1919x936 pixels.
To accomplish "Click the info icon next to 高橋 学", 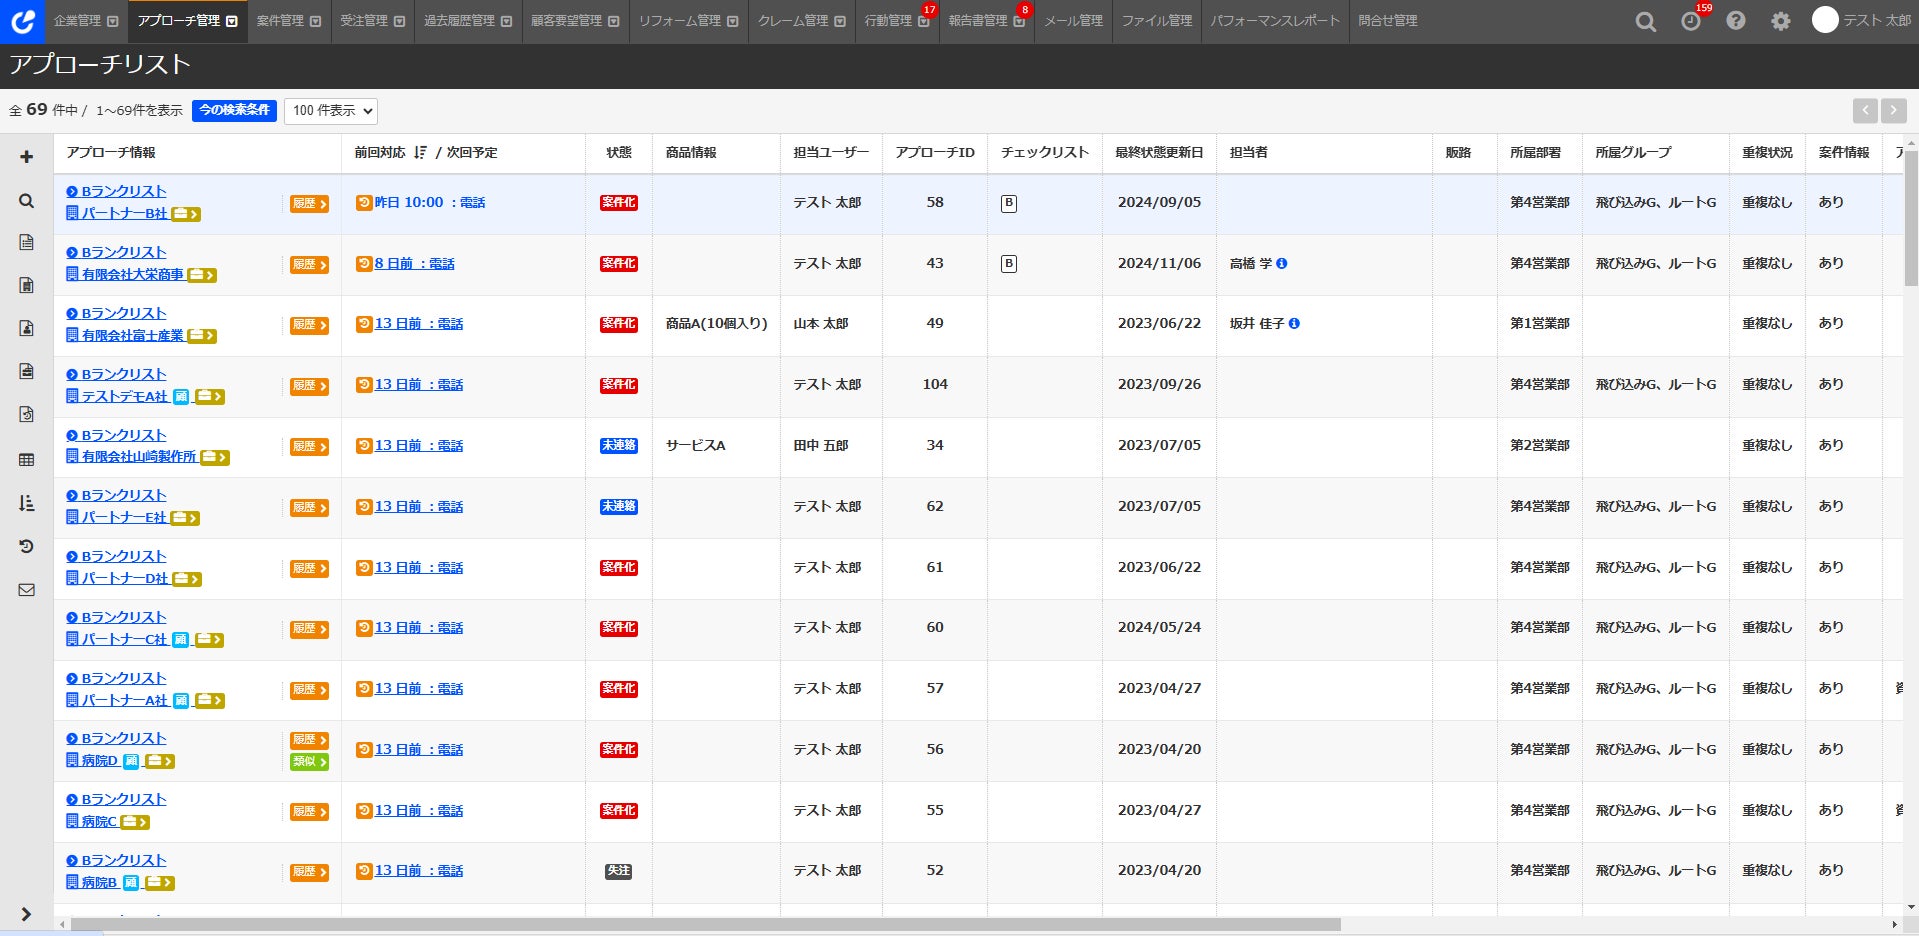I will pyautogui.click(x=1282, y=263).
